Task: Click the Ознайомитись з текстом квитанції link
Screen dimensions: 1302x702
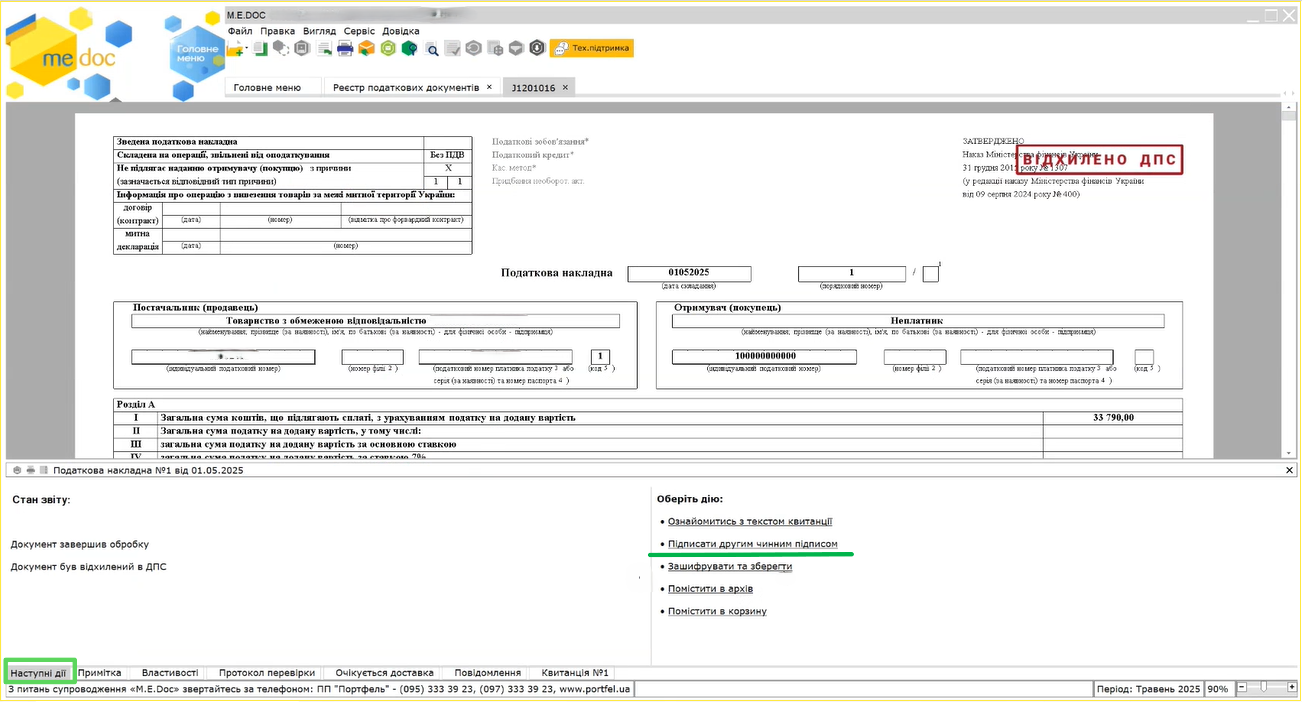Action: [749, 521]
